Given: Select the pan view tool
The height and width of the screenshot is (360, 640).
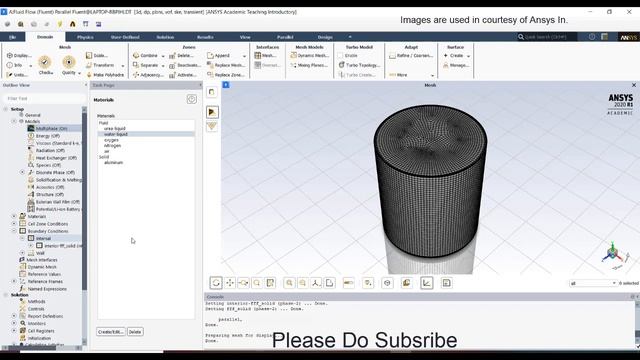Looking at the screenshot, I should (x=230, y=283).
